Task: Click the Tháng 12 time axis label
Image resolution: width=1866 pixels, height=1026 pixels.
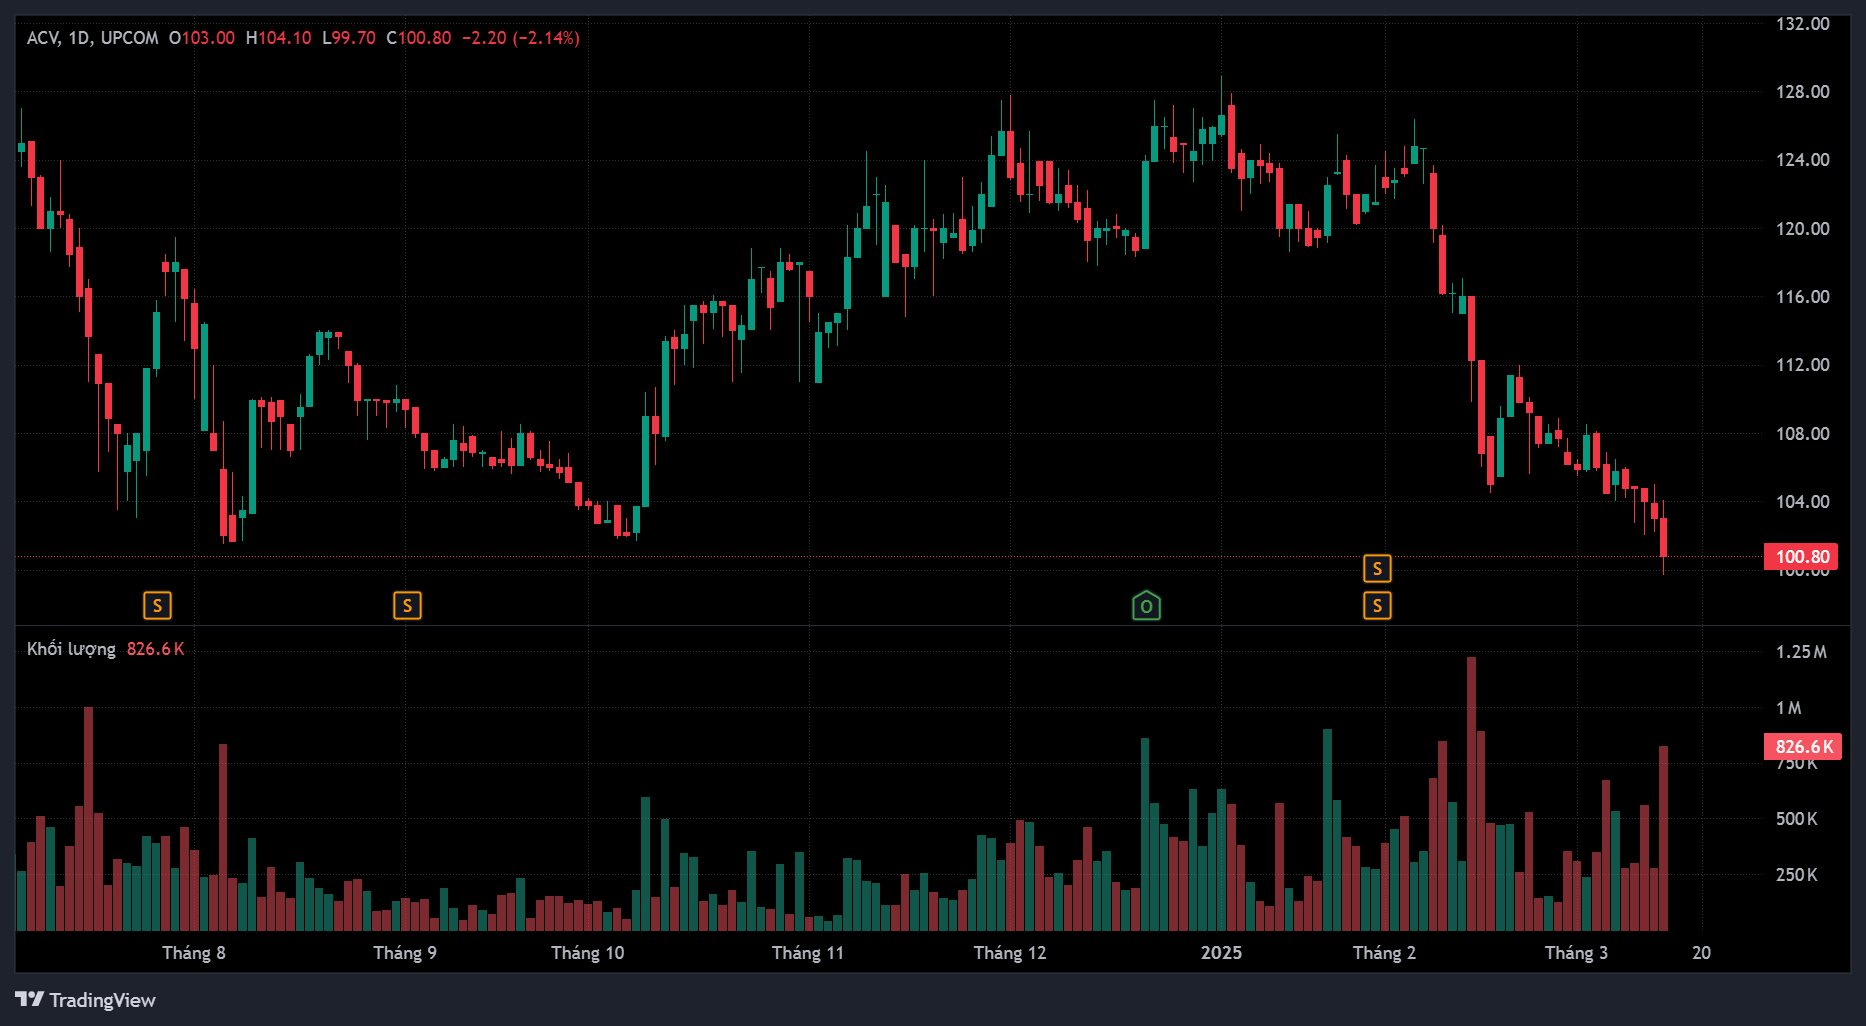Action: 1010,952
